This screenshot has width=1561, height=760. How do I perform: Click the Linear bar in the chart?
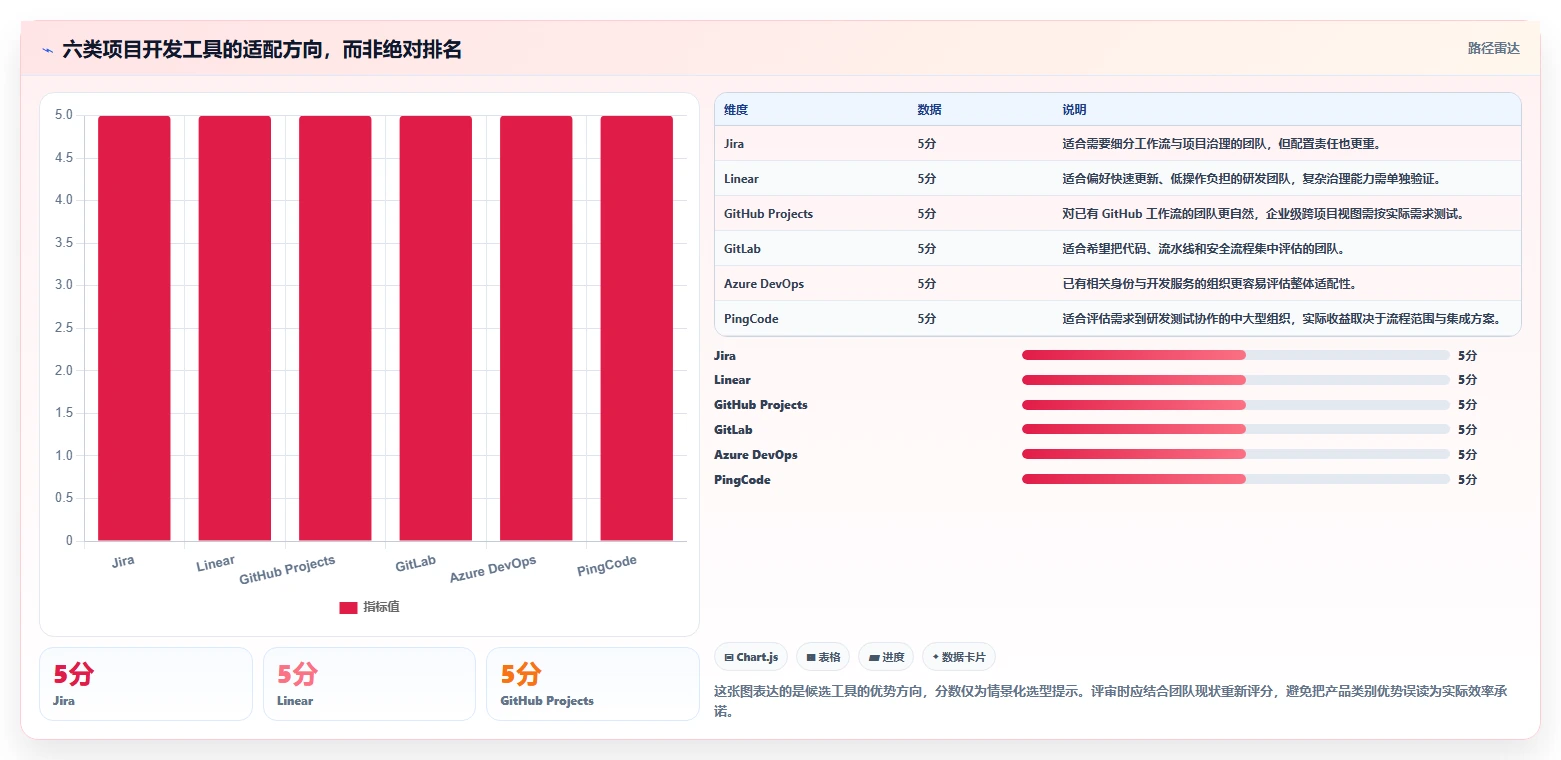(235, 328)
